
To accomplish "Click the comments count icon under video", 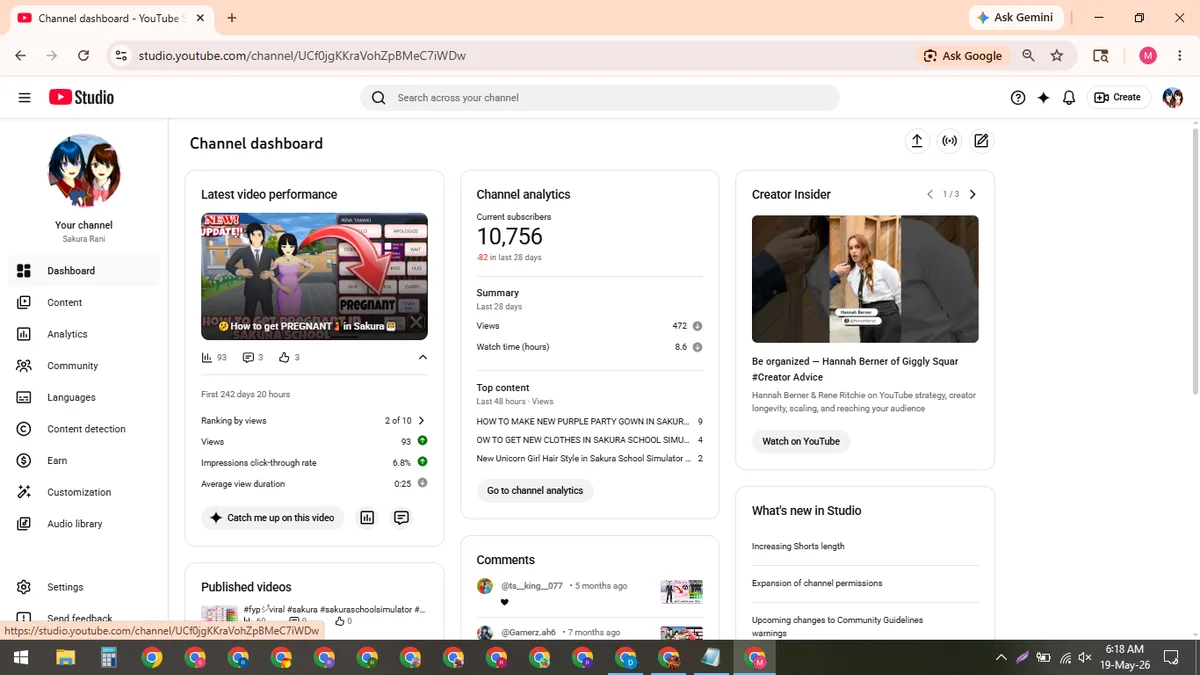I will coord(253,357).
